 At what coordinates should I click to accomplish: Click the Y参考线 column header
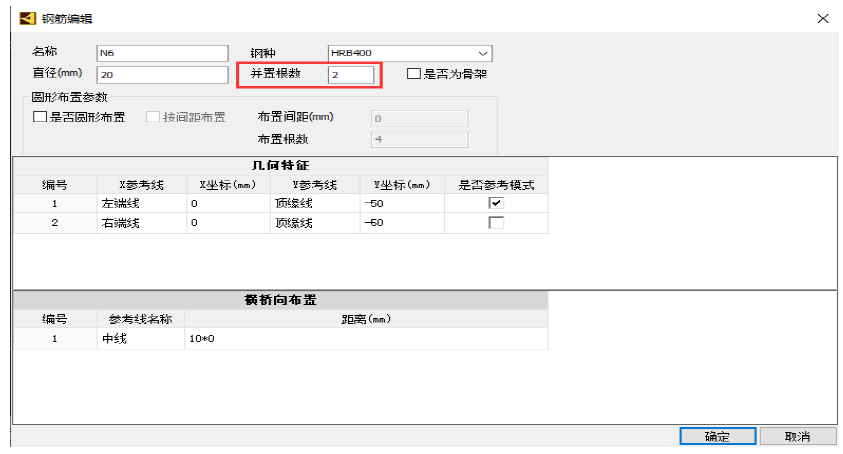(x=315, y=185)
